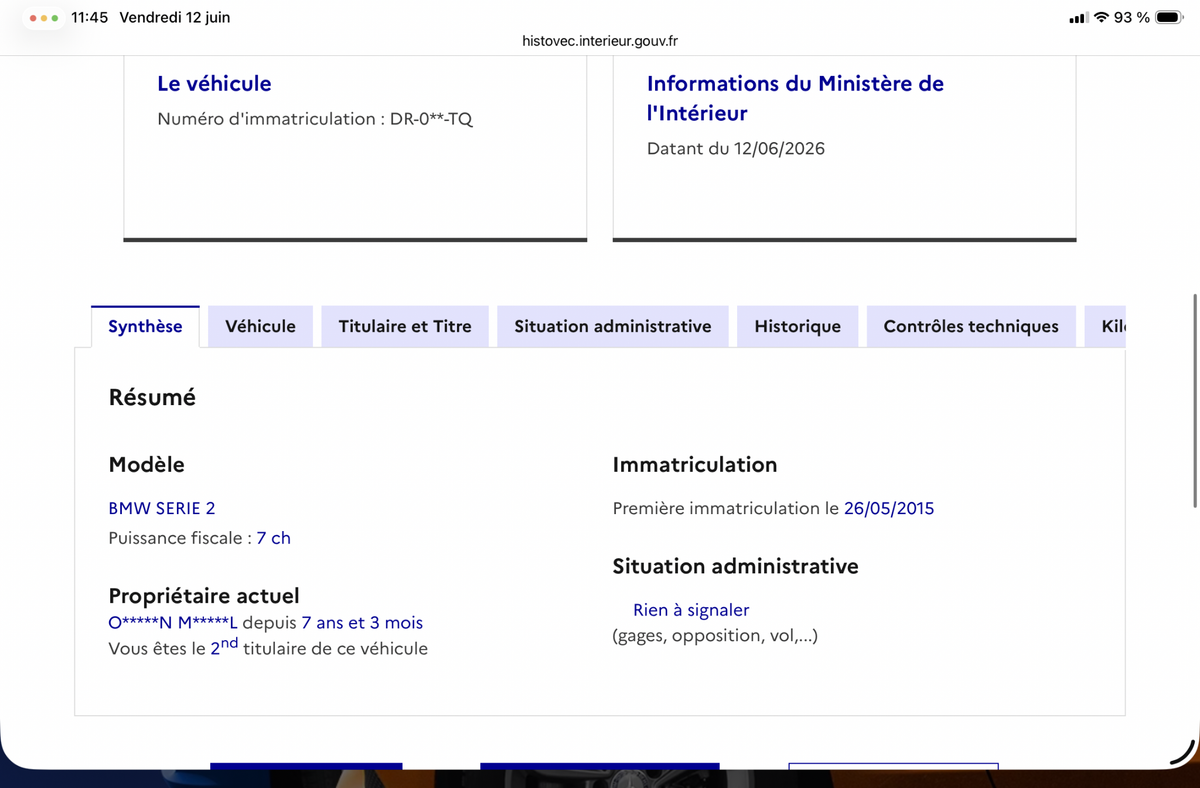Viewport: 1200px width, 788px height.
Task: Tap the Wi-Fi status icon
Action: [1101, 17]
